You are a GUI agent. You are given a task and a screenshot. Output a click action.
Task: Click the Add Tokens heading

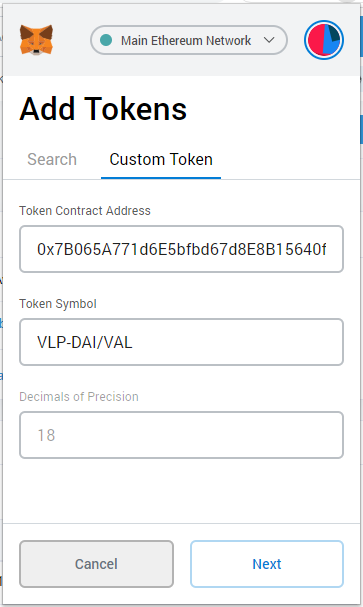[103, 109]
